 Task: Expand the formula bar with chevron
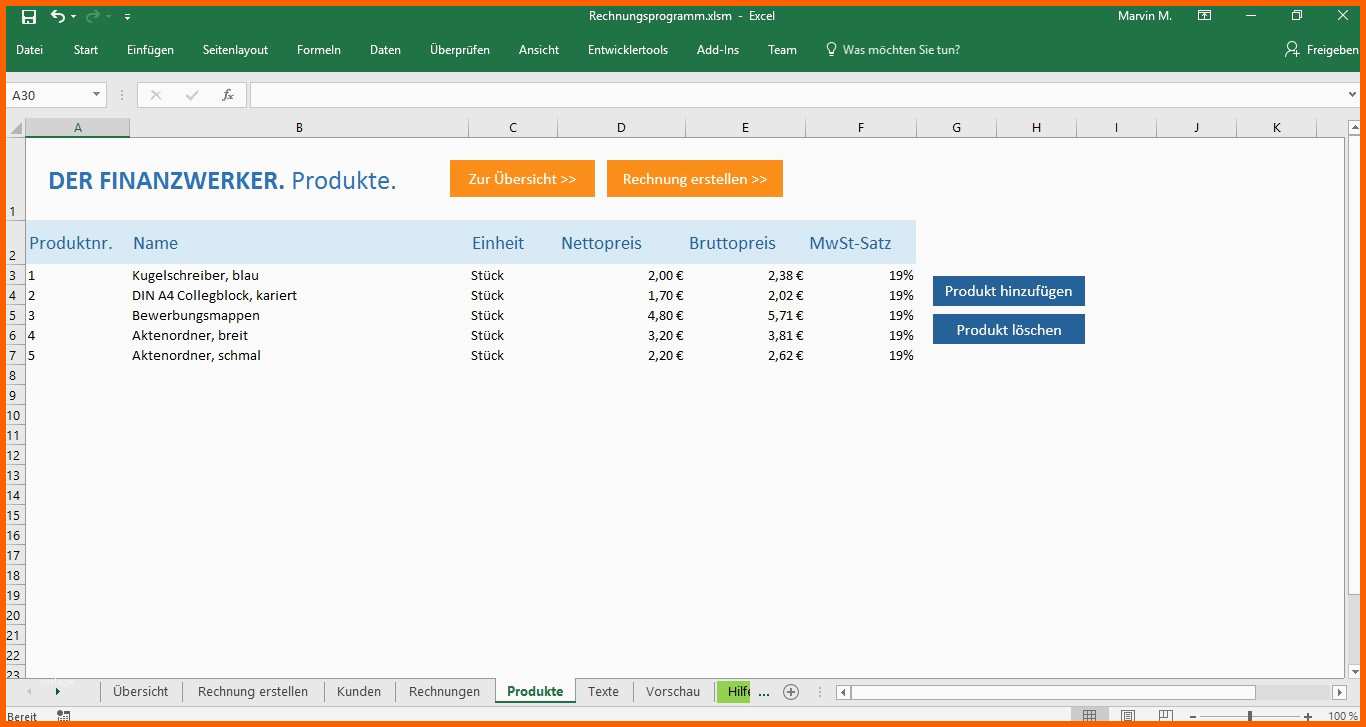1353,95
